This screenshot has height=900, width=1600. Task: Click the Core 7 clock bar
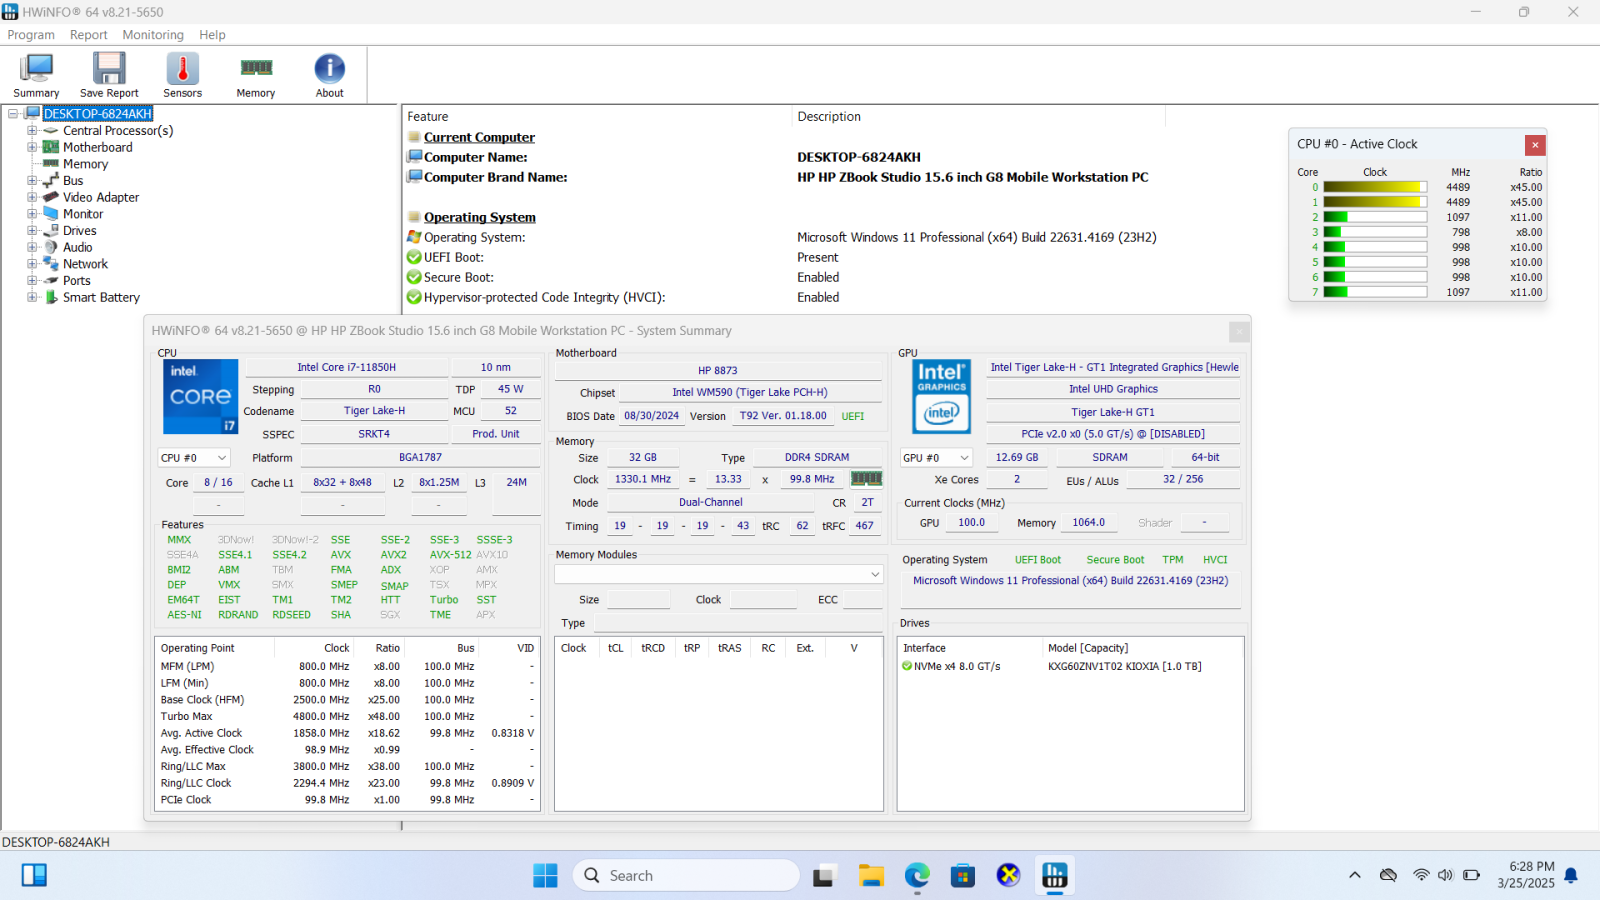click(1375, 292)
